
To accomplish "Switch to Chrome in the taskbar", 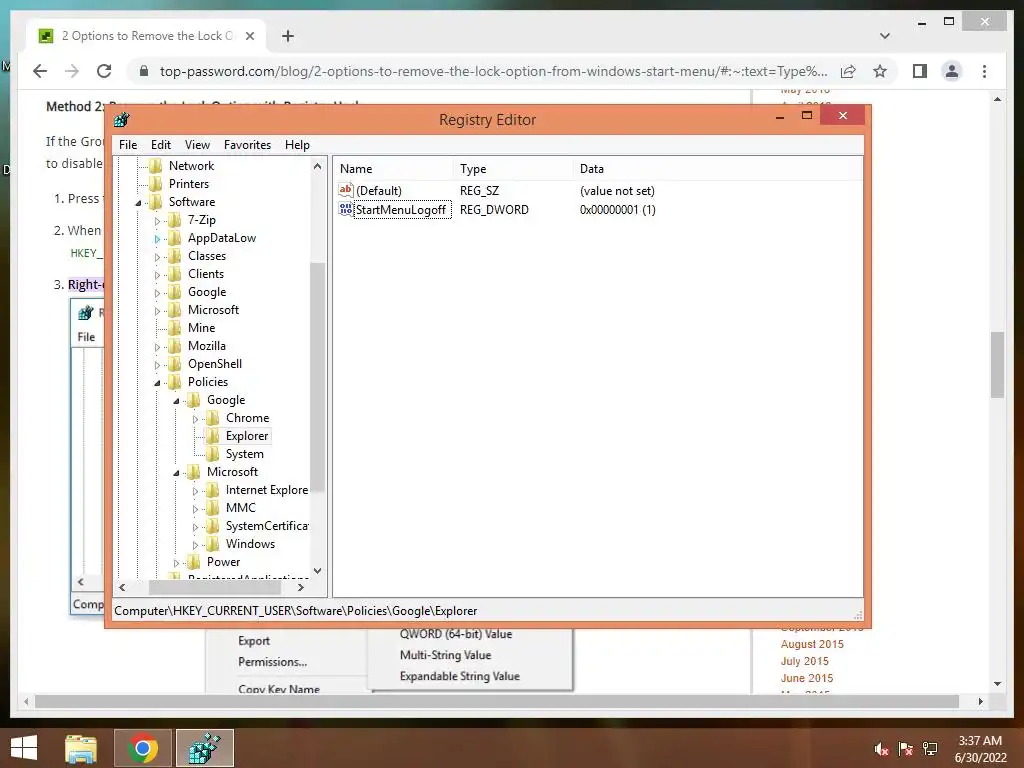I will click(x=142, y=748).
